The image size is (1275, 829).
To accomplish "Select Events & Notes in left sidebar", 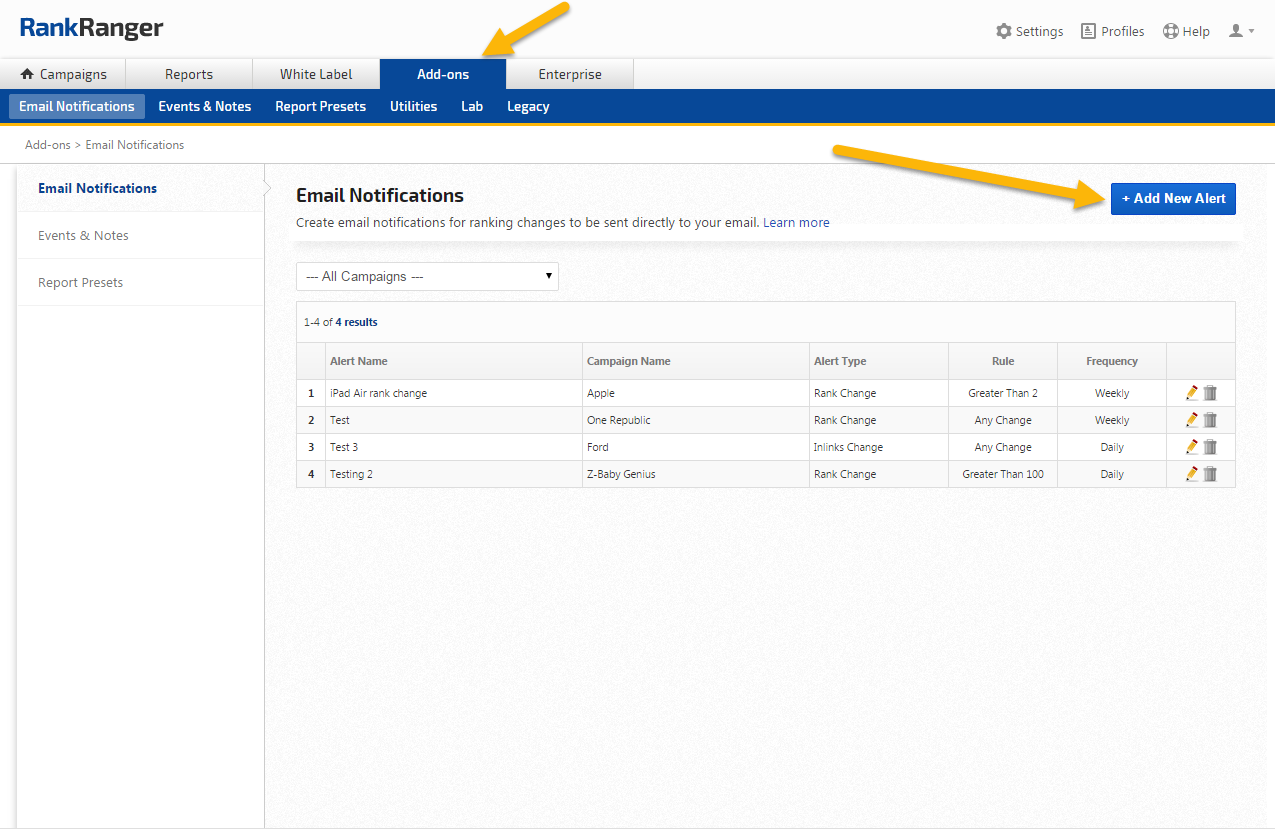I will tap(83, 235).
